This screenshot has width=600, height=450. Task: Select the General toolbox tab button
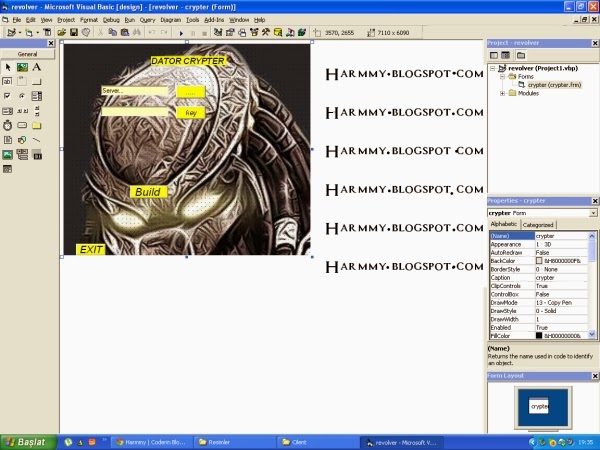click(27, 54)
